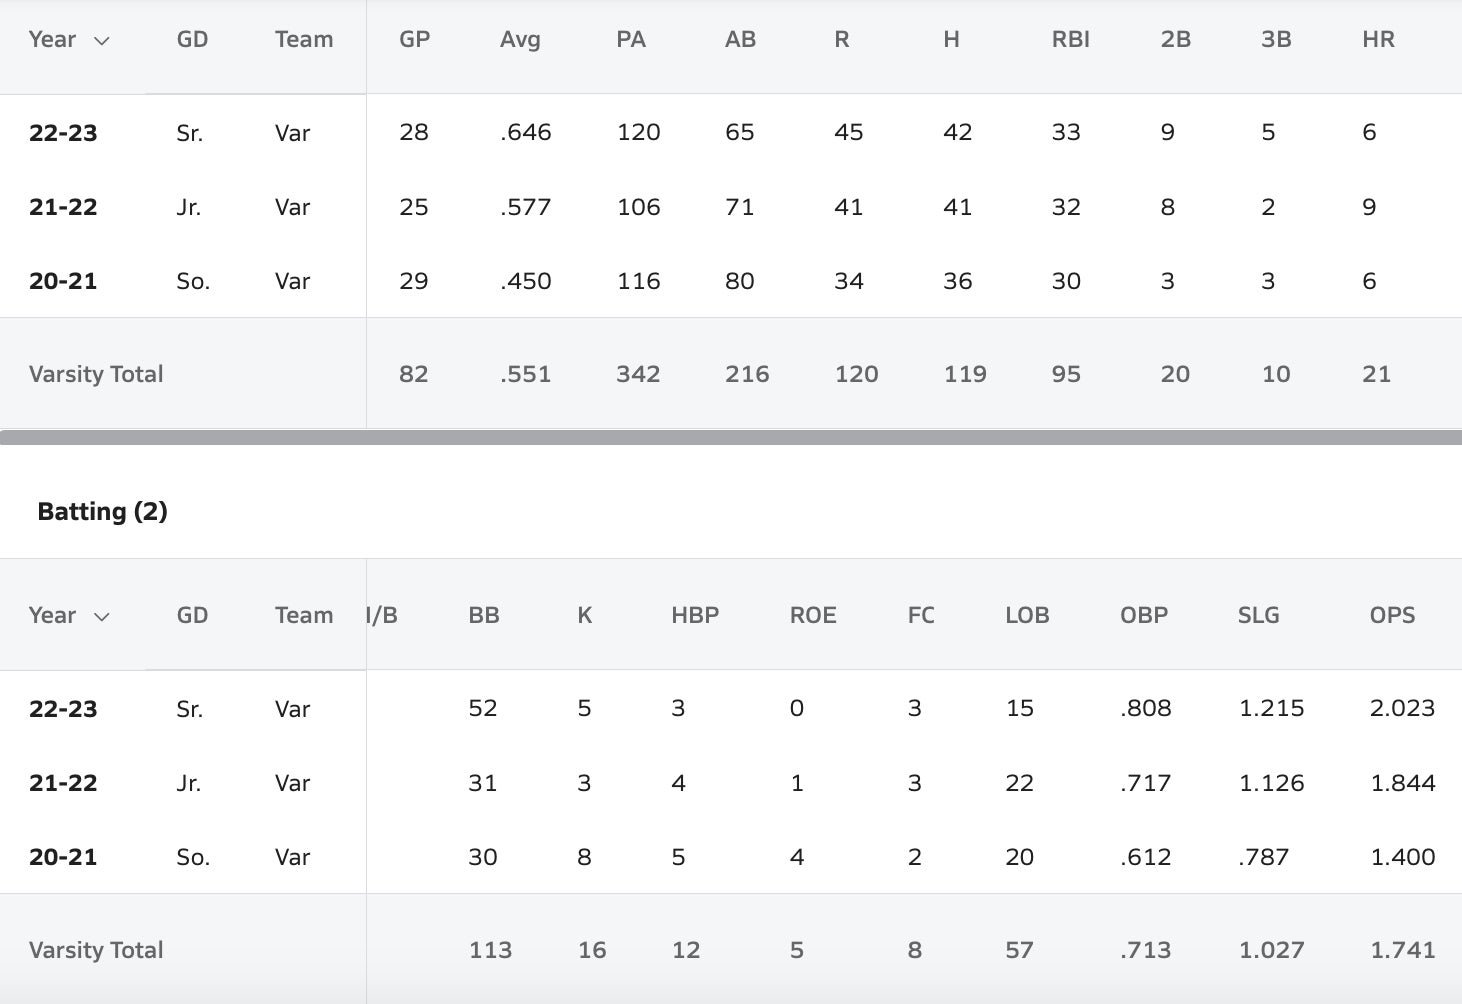
Task: Sort top table by HR column header
Action: [x=1378, y=40]
